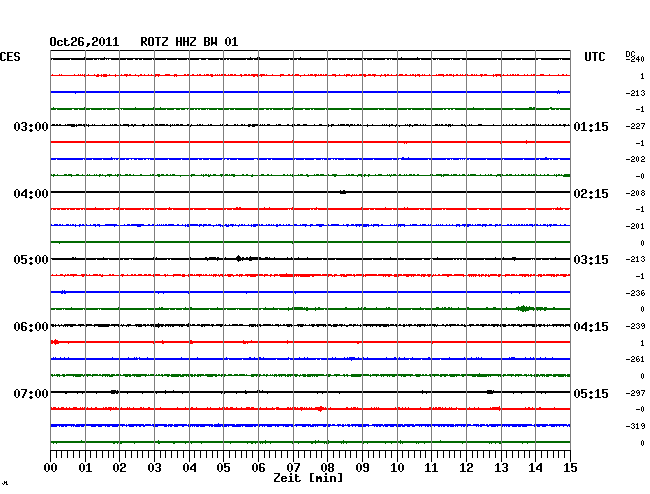Select the DC offset value -261
This screenshot has width=650, height=494.
coord(635,359)
